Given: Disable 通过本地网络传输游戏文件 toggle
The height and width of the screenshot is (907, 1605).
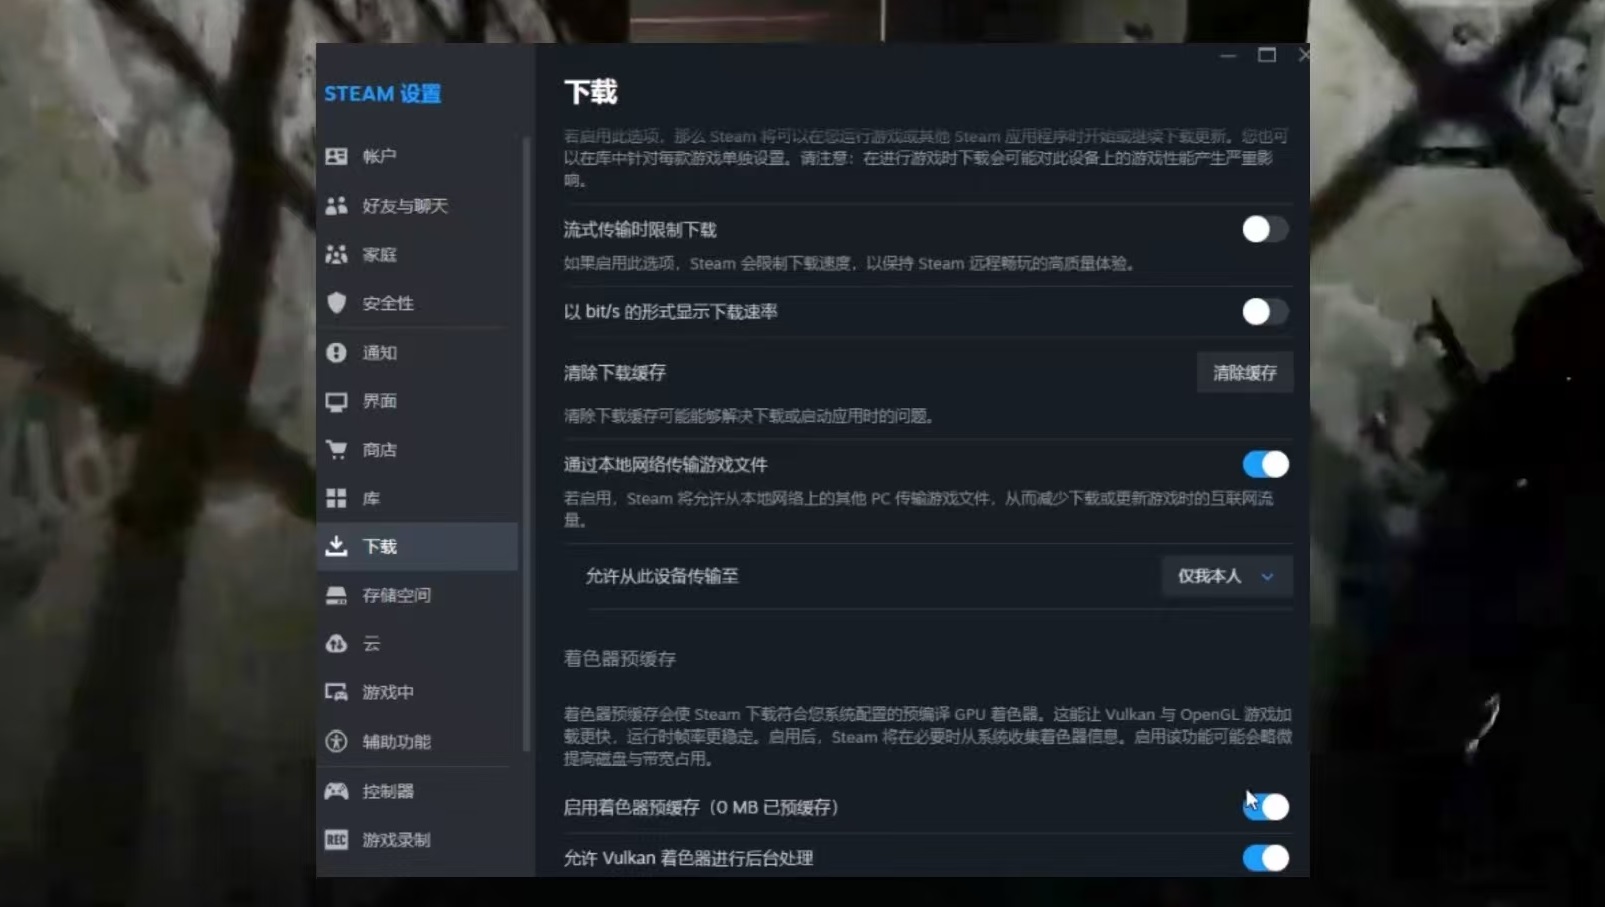Looking at the screenshot, I should pyautogui.click(x=1264, y=464).
